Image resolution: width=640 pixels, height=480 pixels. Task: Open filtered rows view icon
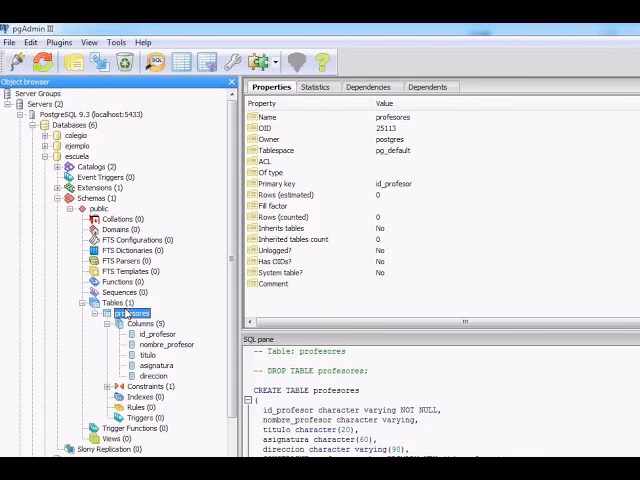pyautogui.click(x=207, y=62)
